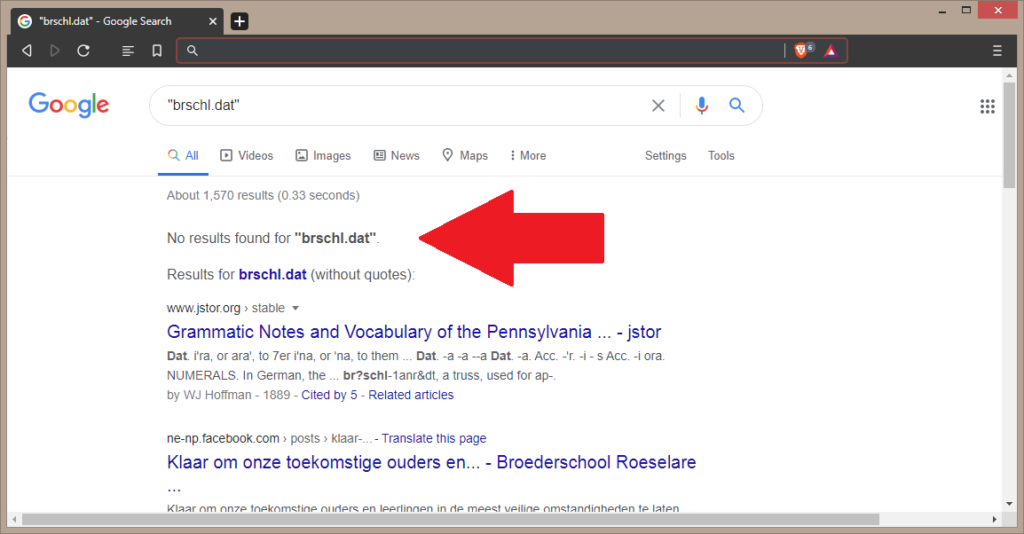Open search Tools

pyautogui.click(x=721, y=155)
